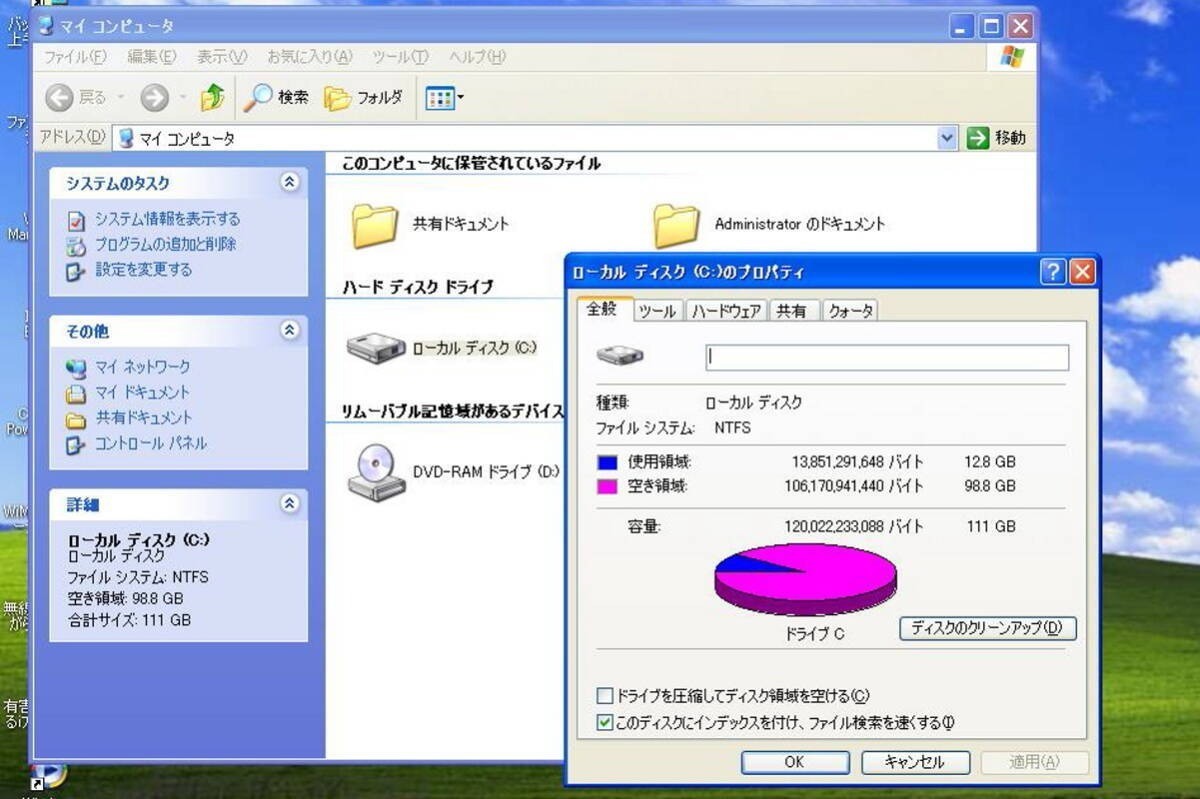1200x799 pixels.
Task: Open the views button dropdown arrow
Action: click(460, 97)
